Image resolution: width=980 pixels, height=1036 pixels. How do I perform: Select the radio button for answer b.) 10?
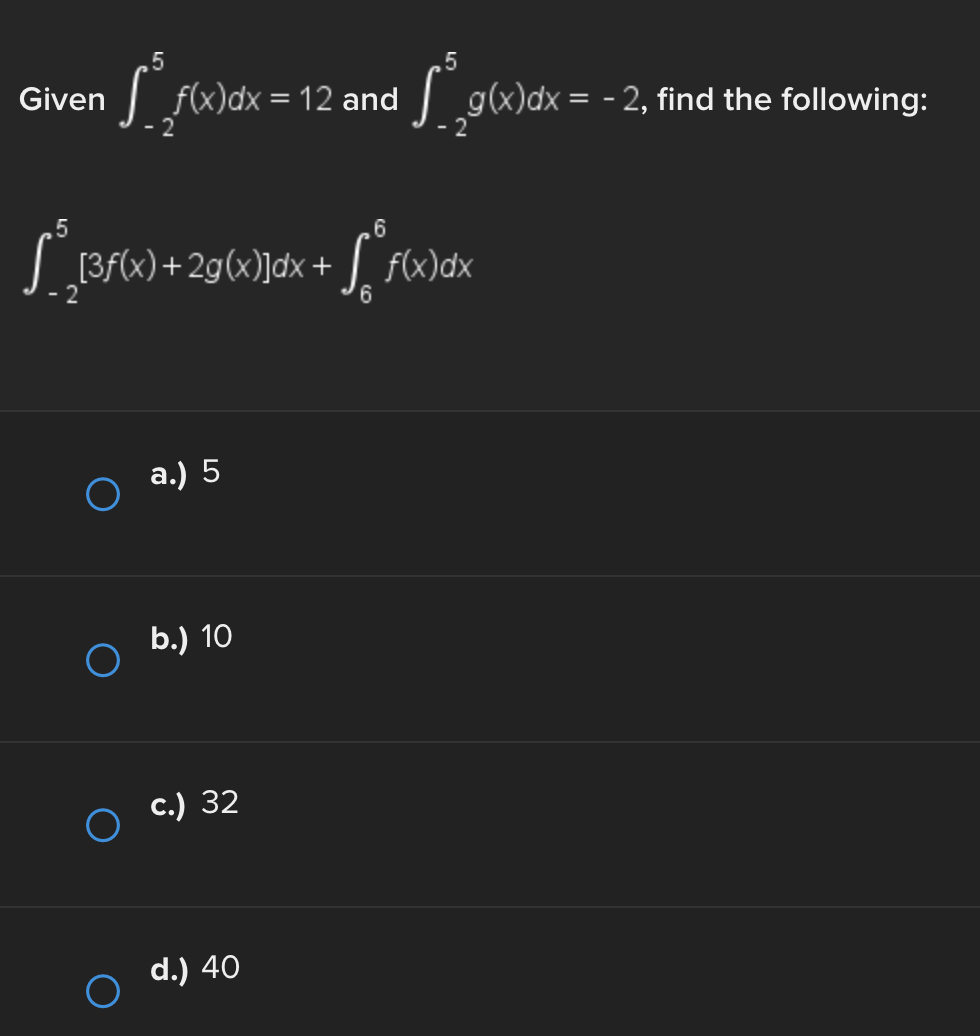[102, 659]
